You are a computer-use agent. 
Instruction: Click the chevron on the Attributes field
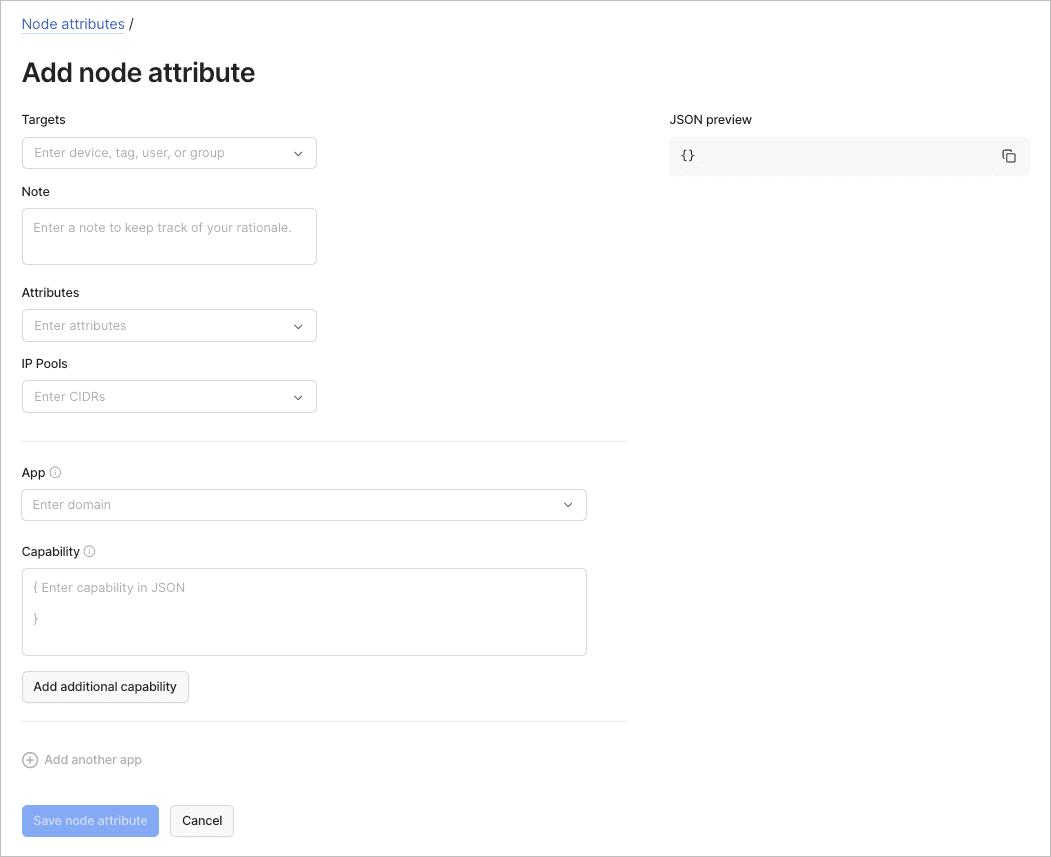point(298,325)
